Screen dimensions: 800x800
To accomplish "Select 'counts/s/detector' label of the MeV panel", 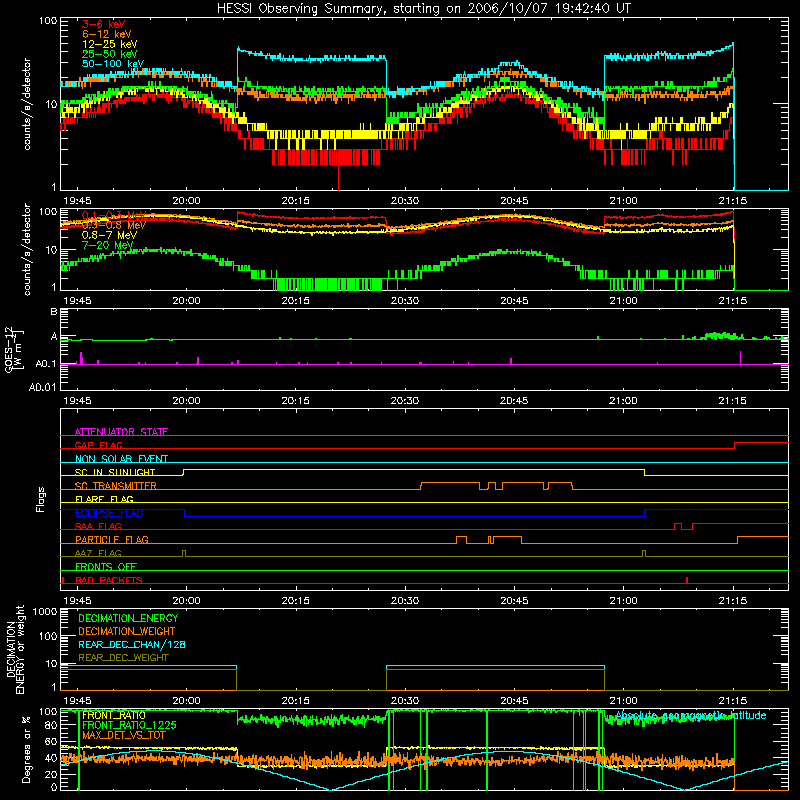I will pos(27,250).
